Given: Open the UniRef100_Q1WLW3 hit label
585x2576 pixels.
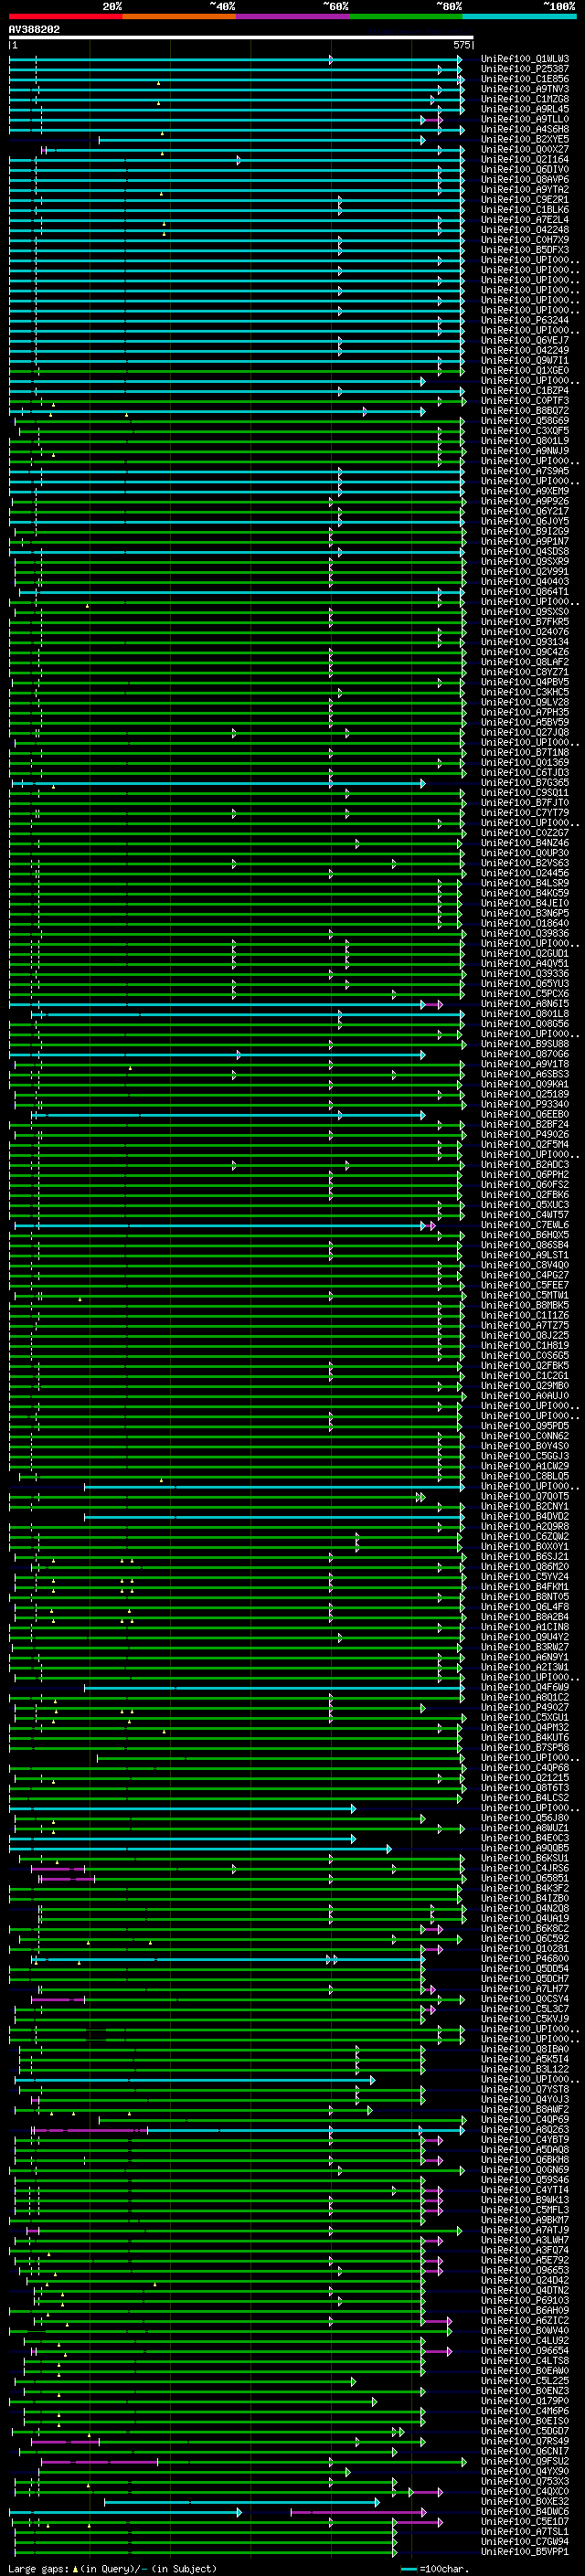Looking at the screenshot, I should (525, 59).
